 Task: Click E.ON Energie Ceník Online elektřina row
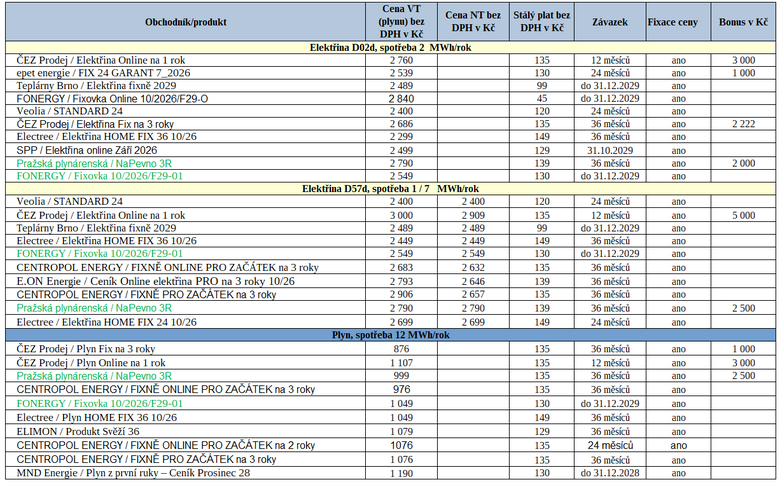390,281
